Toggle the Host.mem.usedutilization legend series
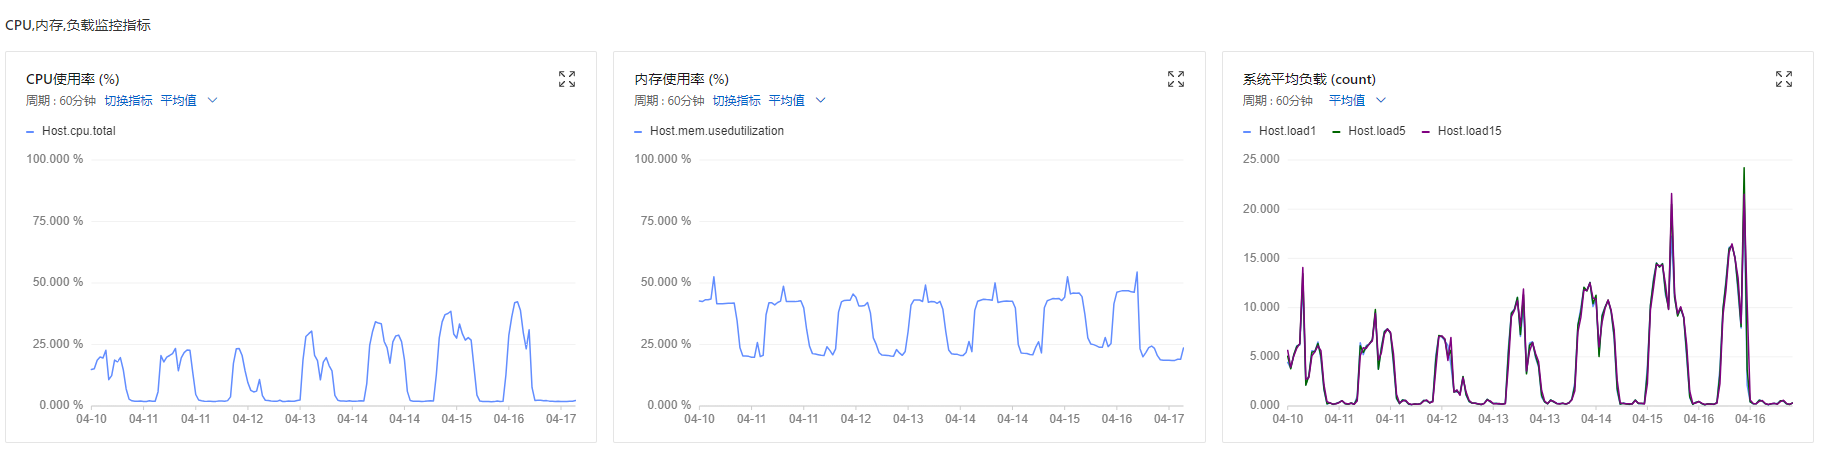The image size is (1834, 455). (709, 131)
